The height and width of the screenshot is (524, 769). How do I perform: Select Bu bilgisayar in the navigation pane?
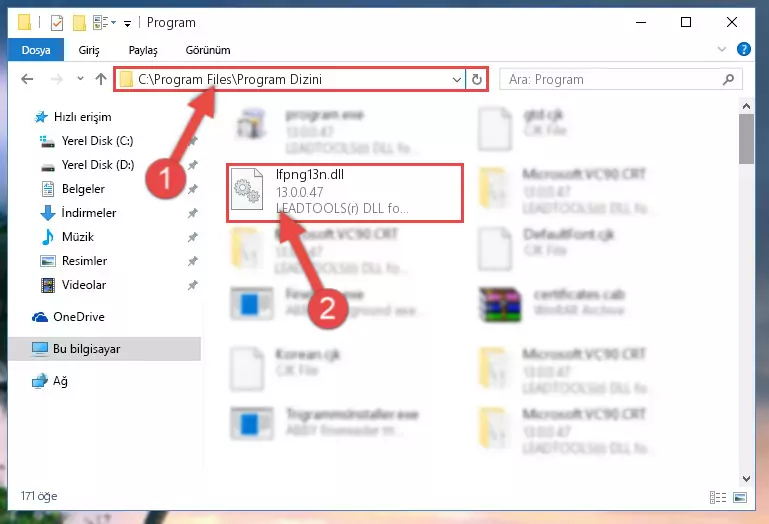[104, 349]
